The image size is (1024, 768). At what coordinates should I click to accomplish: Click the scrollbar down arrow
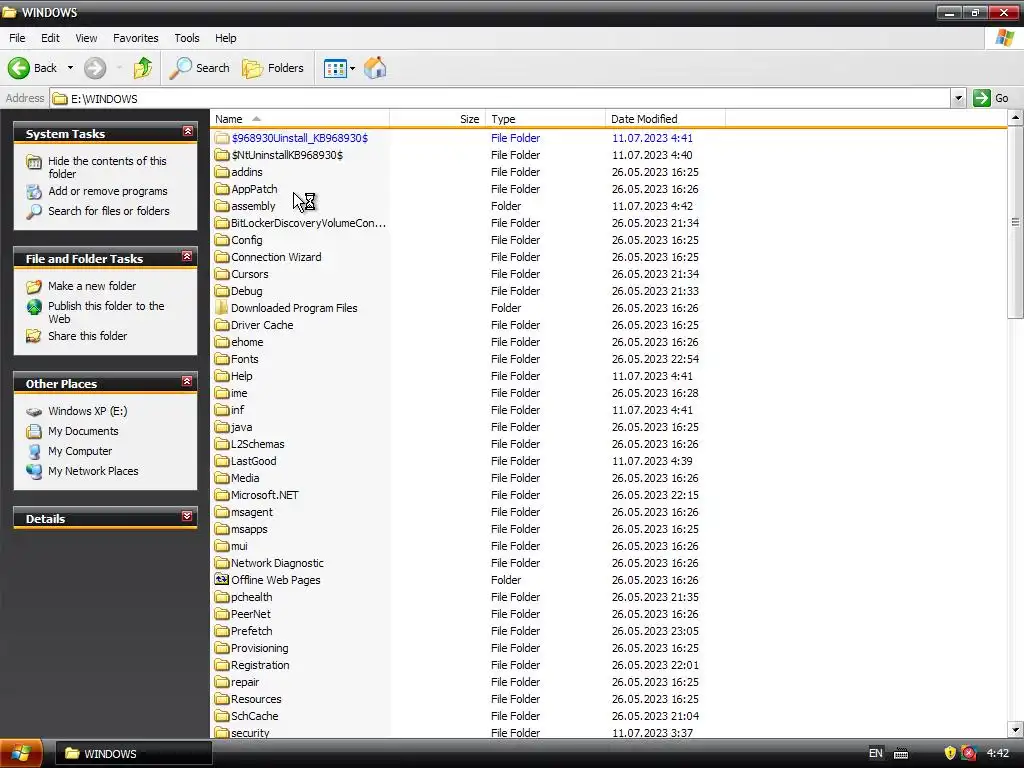pos(1016,730)
